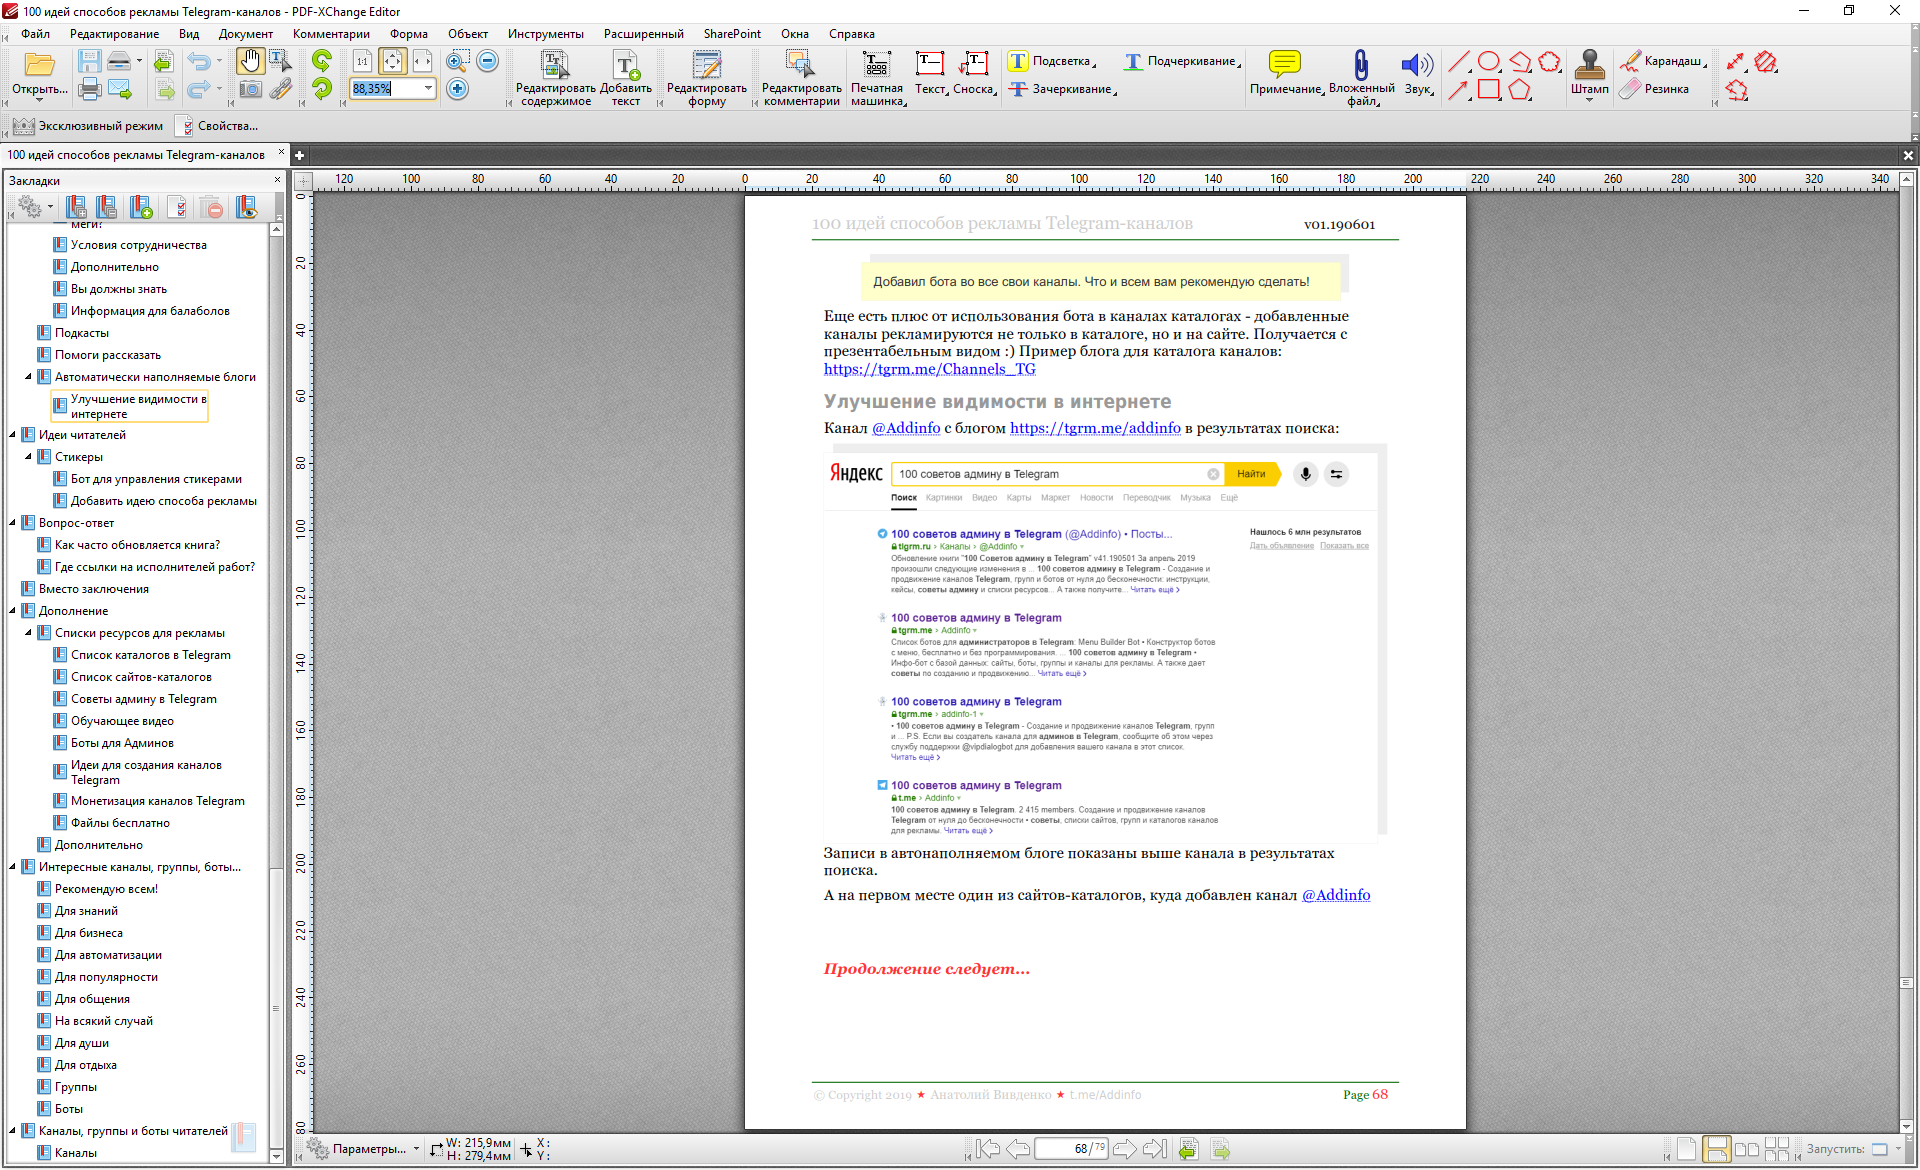Click the Zoom In plus icon
The image size is (1920, 1170).
457,90
